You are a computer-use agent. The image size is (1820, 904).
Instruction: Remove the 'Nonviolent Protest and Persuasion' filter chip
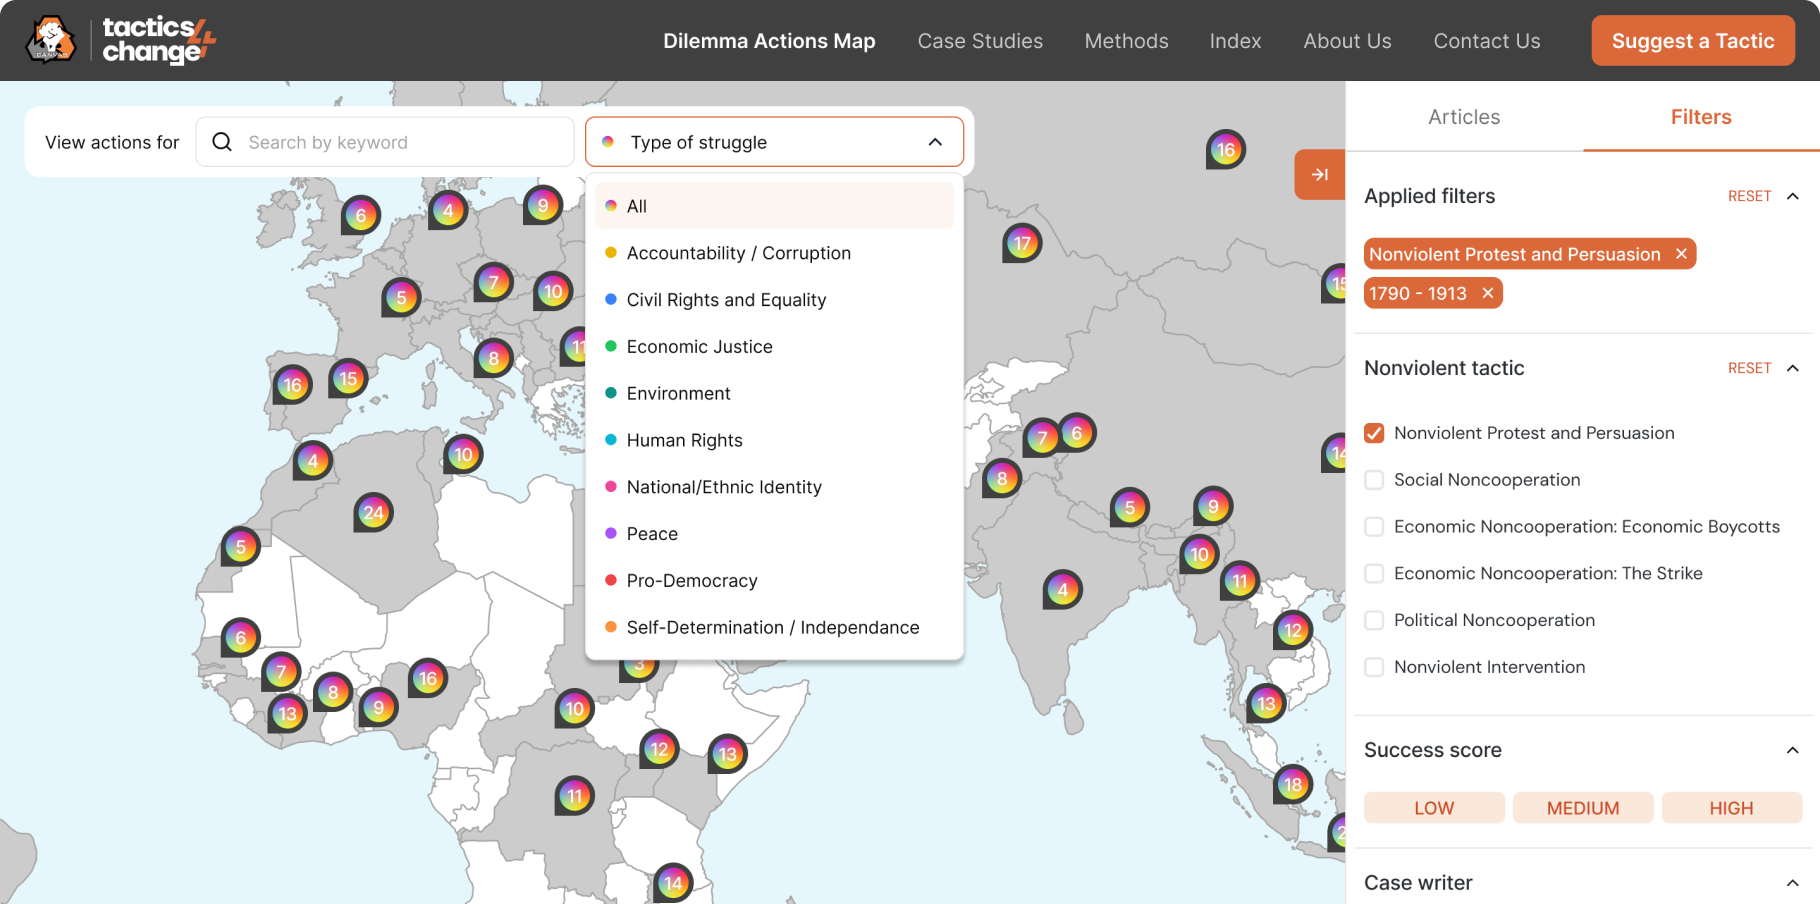click(x=1681, y=254)
